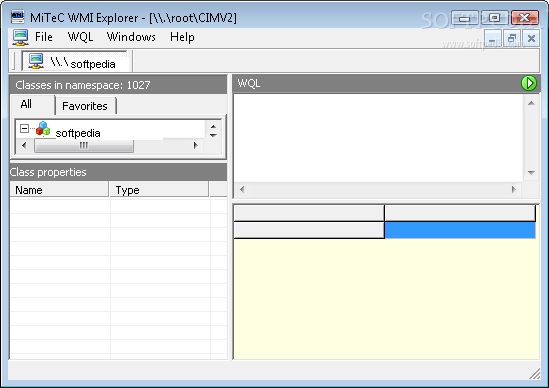
Task: Open the File menu
Action: (44, 37)
